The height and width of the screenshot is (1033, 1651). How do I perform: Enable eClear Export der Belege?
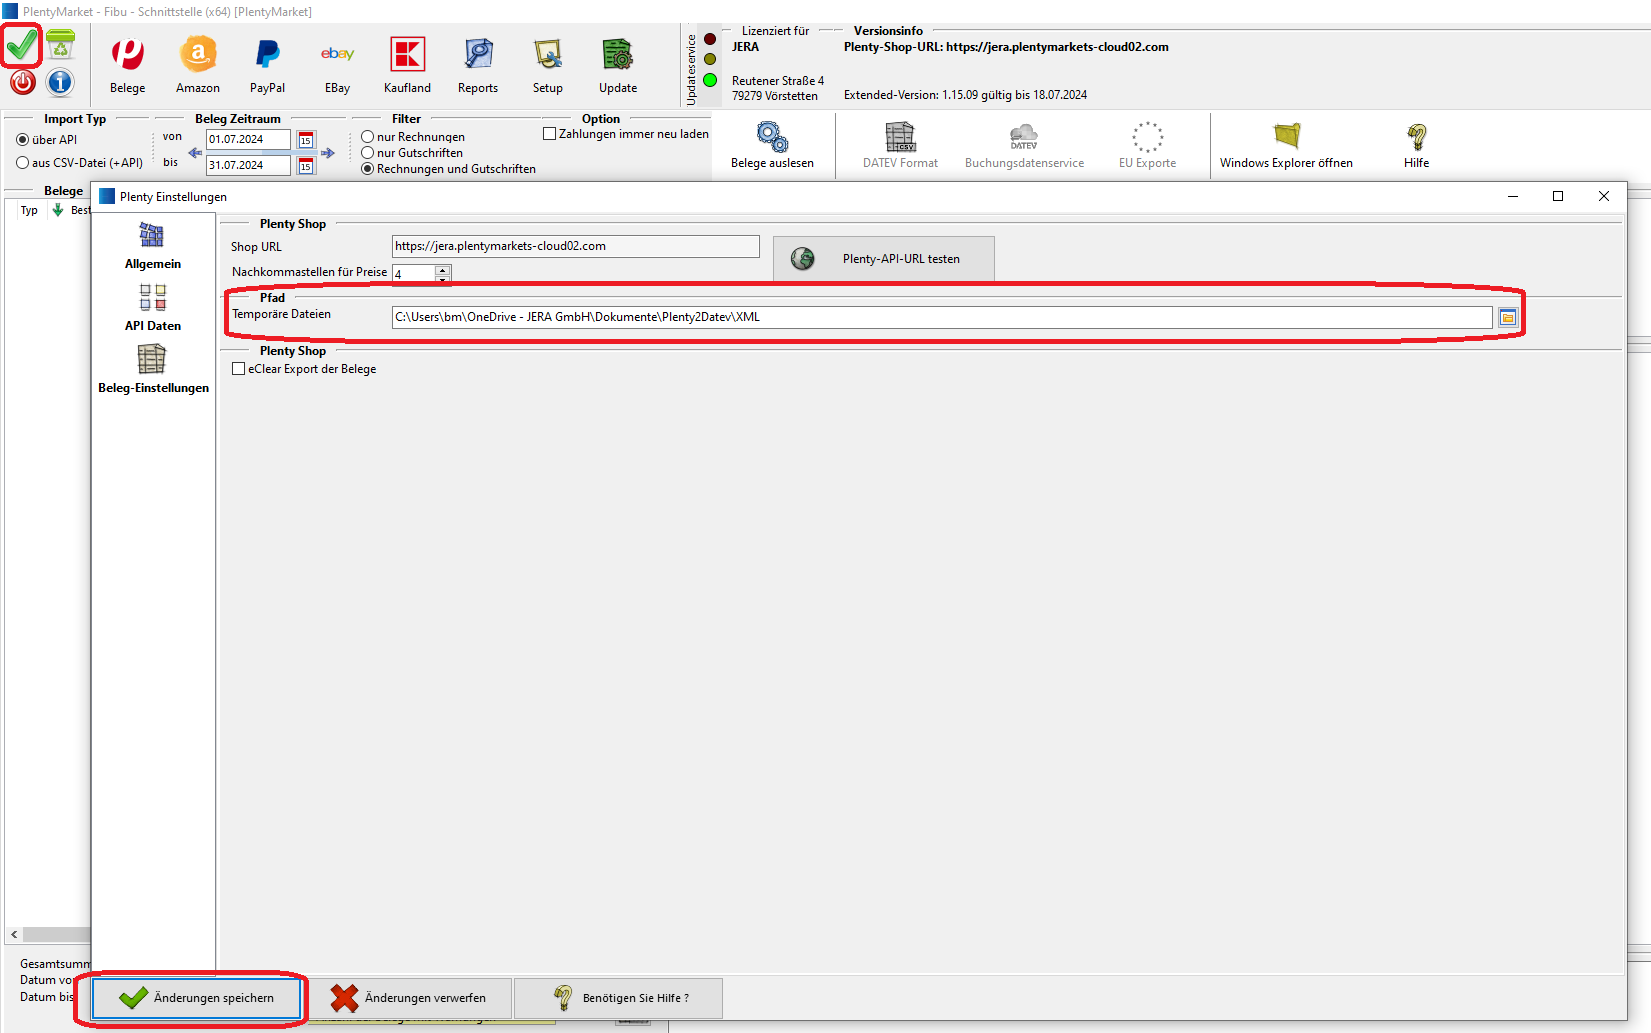pyautogui.click(x=239, y=369)
